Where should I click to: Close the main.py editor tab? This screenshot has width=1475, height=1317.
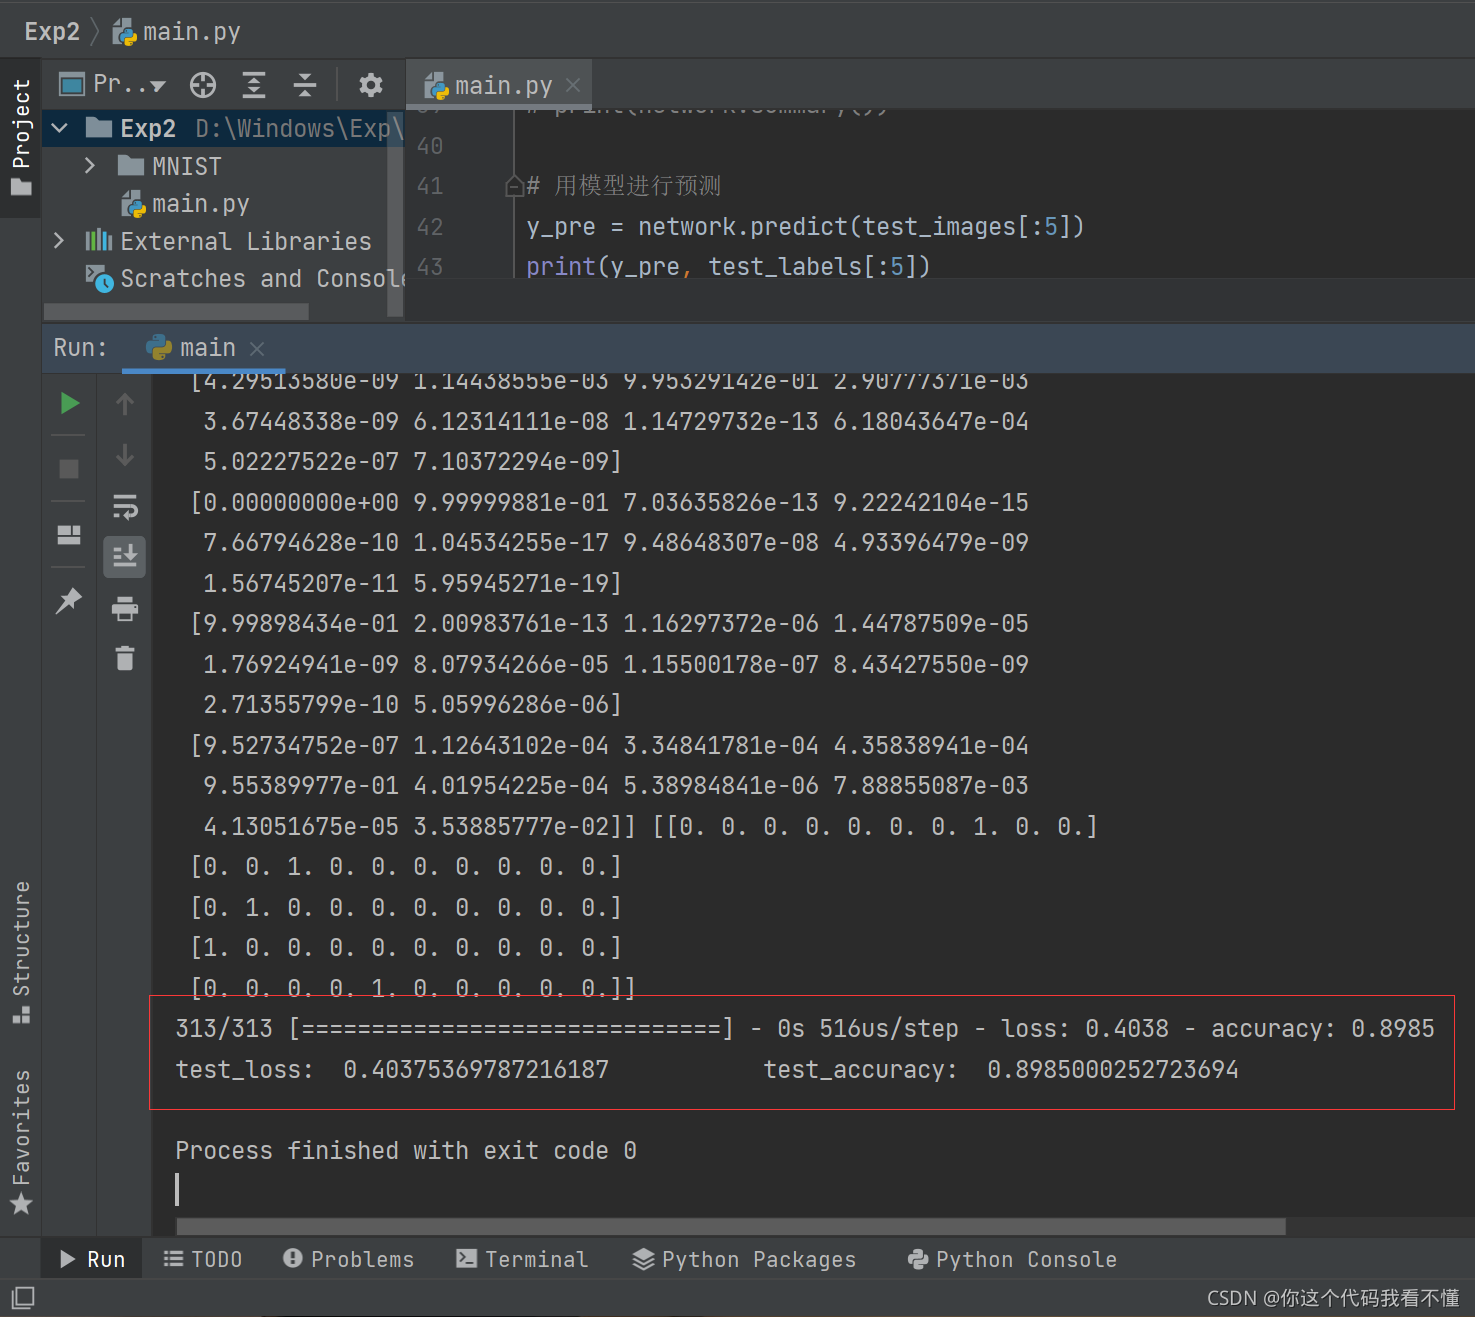pos(573,86)
